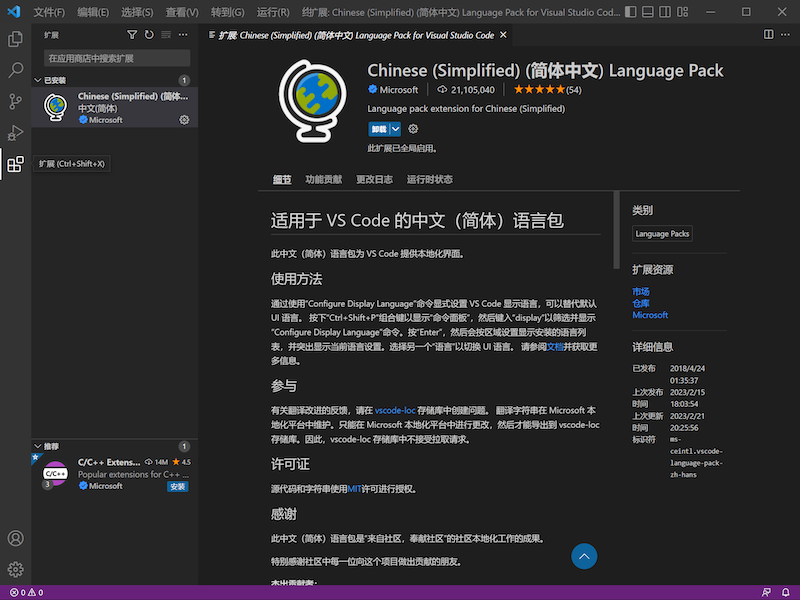Screen dimensions: 800x600
Task: Collapse the 推荐 (Recommended) section
Action: point(40,446)
